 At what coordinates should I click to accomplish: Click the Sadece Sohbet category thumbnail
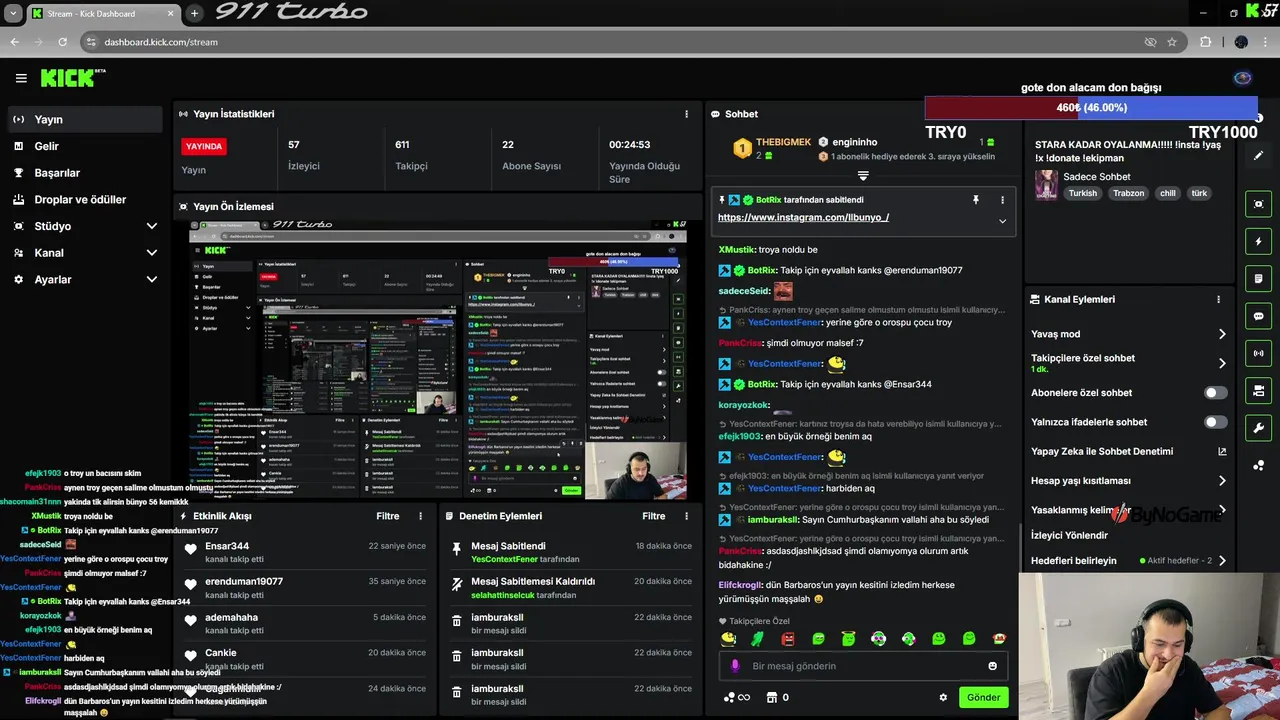(x=1046, y=184)
